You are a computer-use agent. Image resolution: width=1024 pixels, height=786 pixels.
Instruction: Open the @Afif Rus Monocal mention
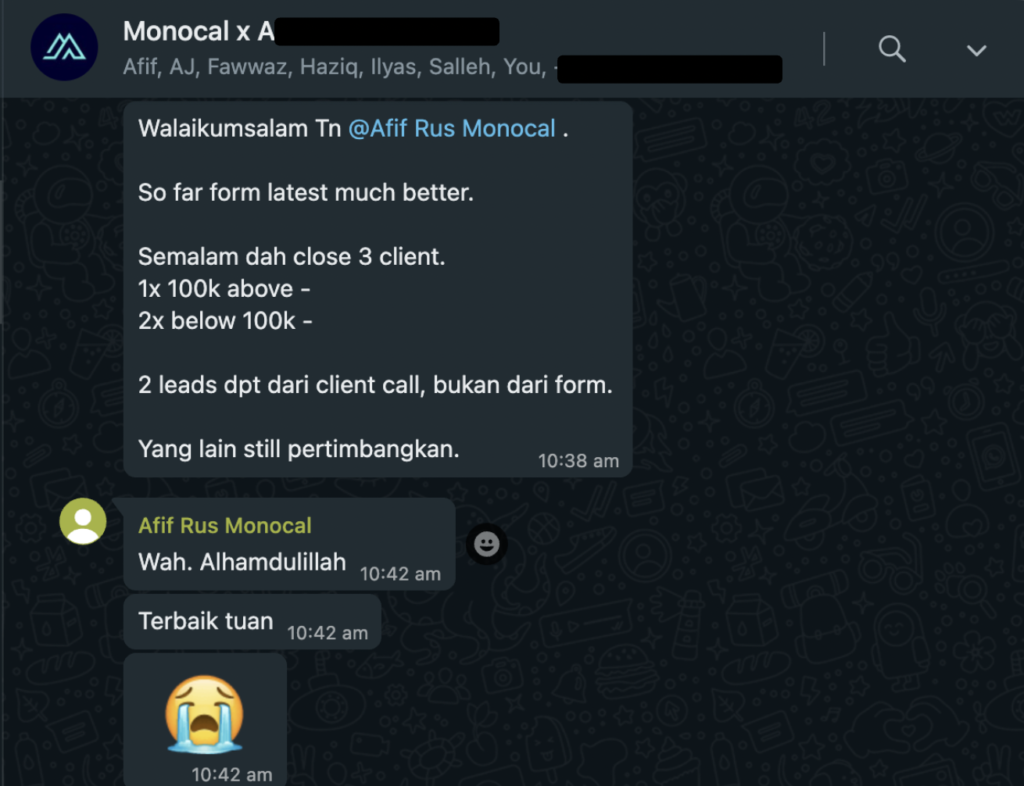[x=452, y=129]
